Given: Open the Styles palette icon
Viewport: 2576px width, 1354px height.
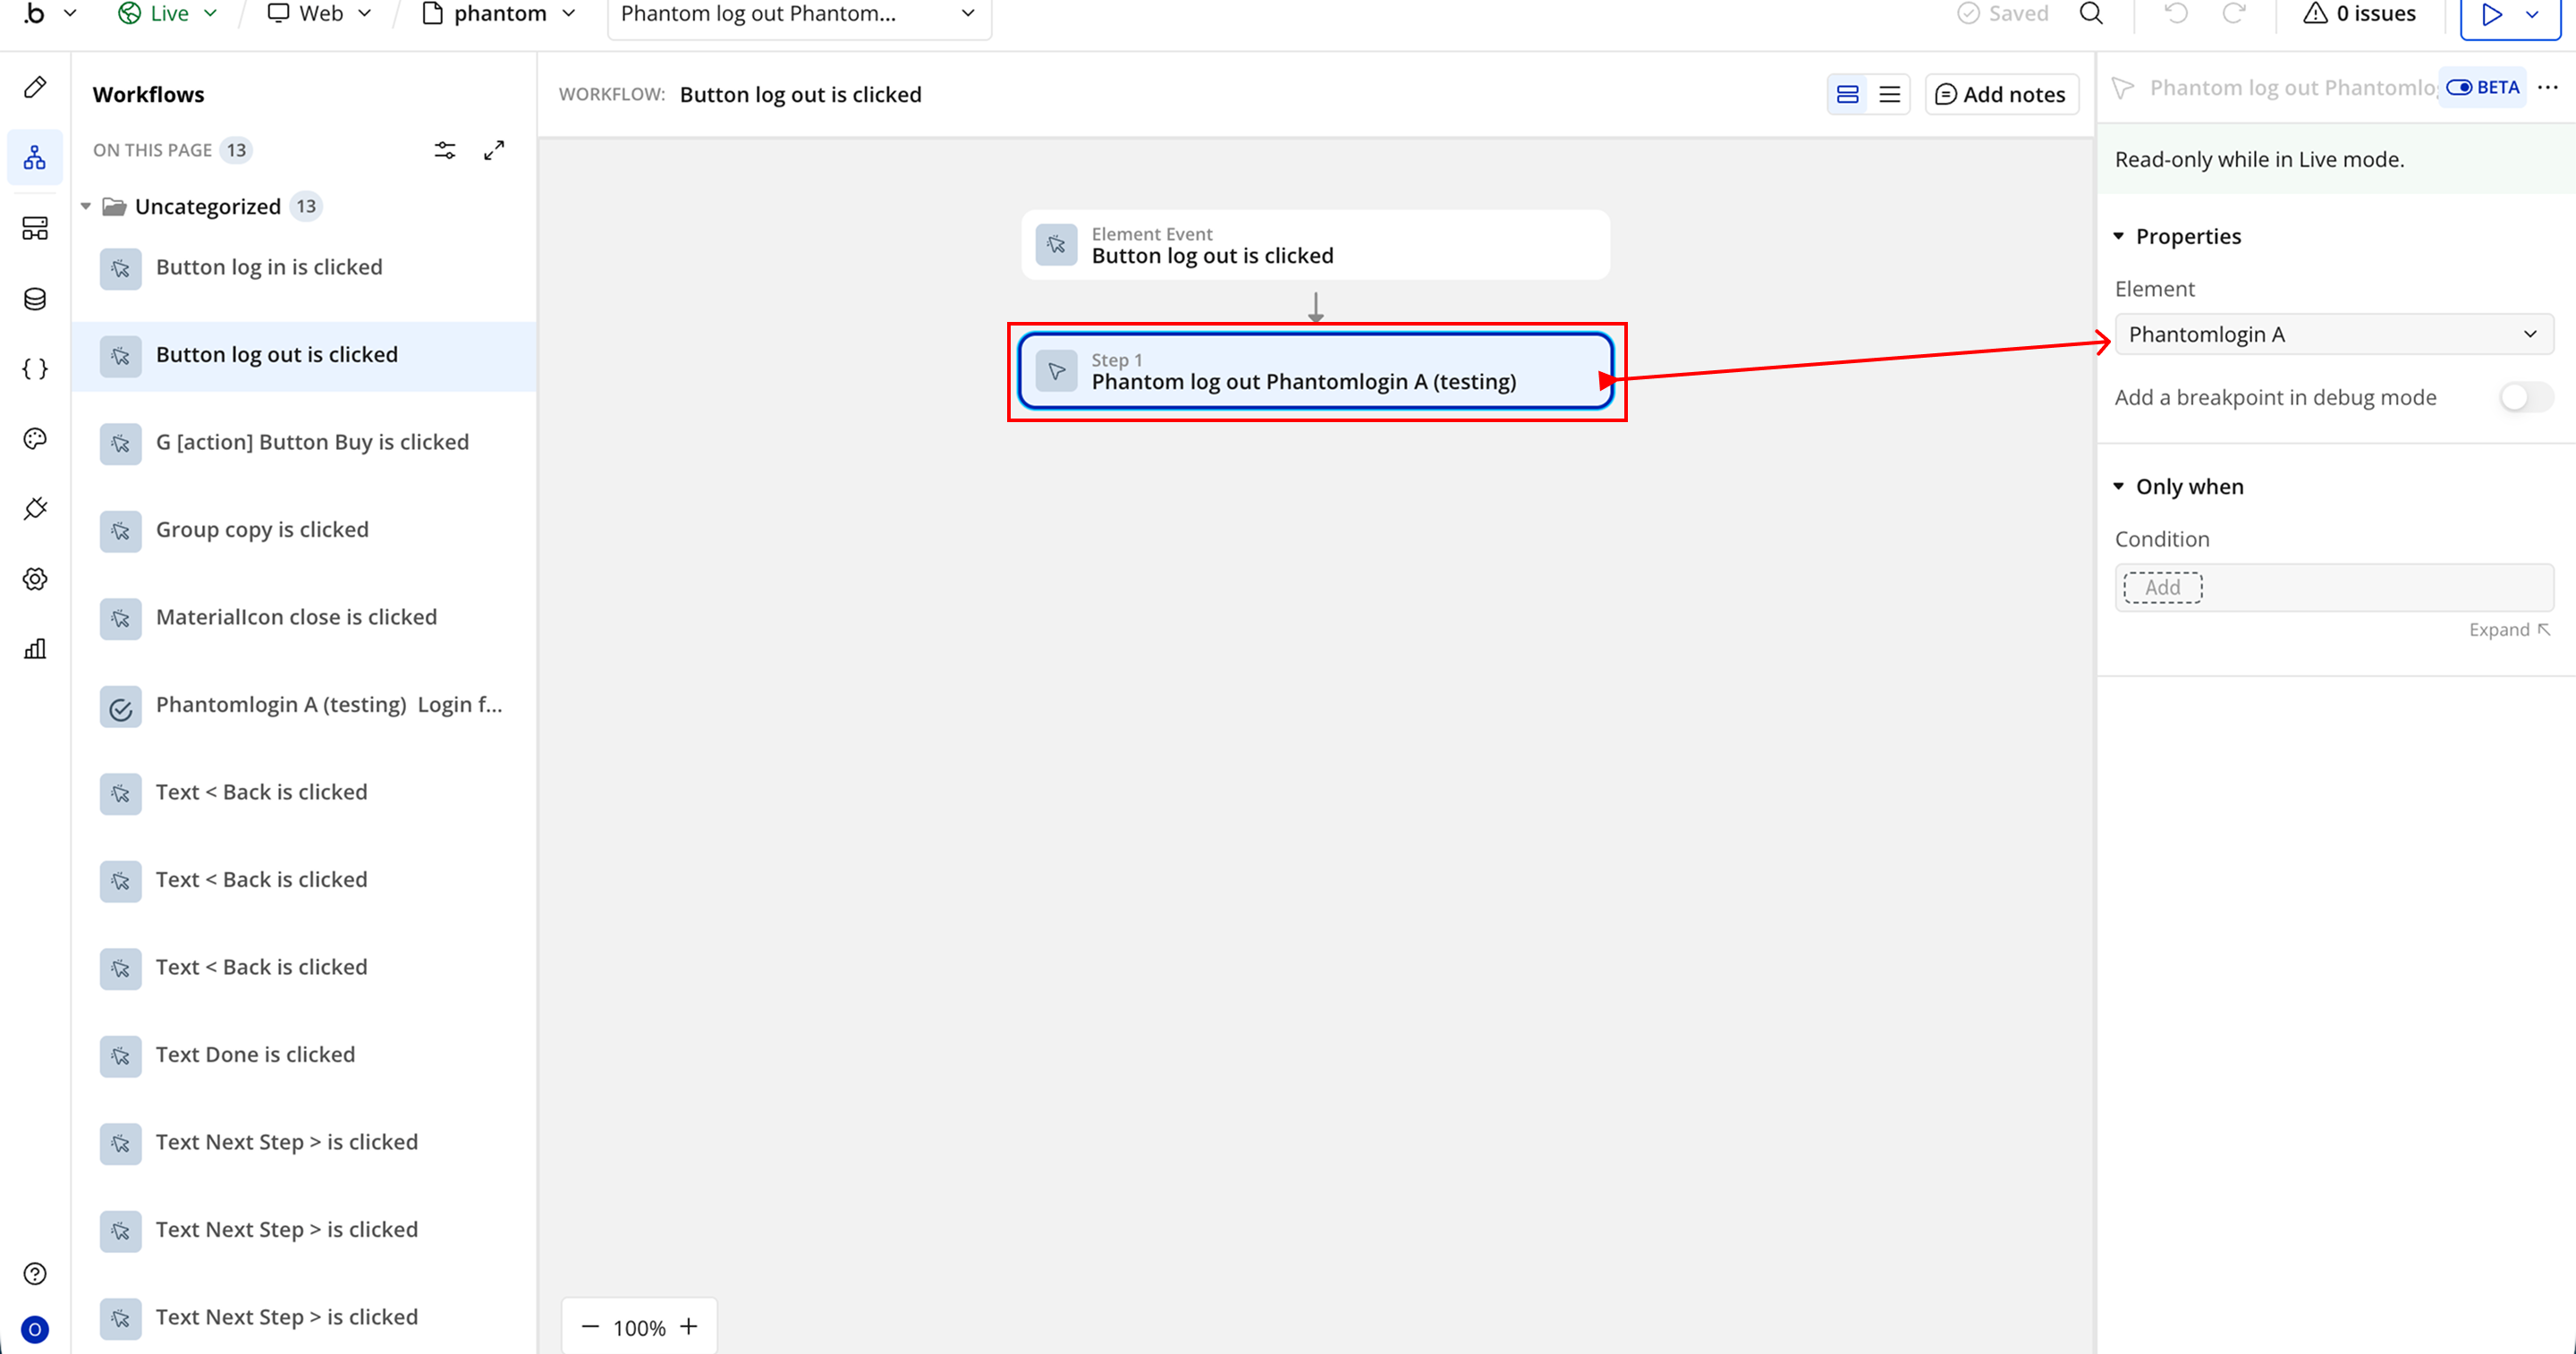Looking at the screenshot, I should pyautogui.click(x=35, y=439).
